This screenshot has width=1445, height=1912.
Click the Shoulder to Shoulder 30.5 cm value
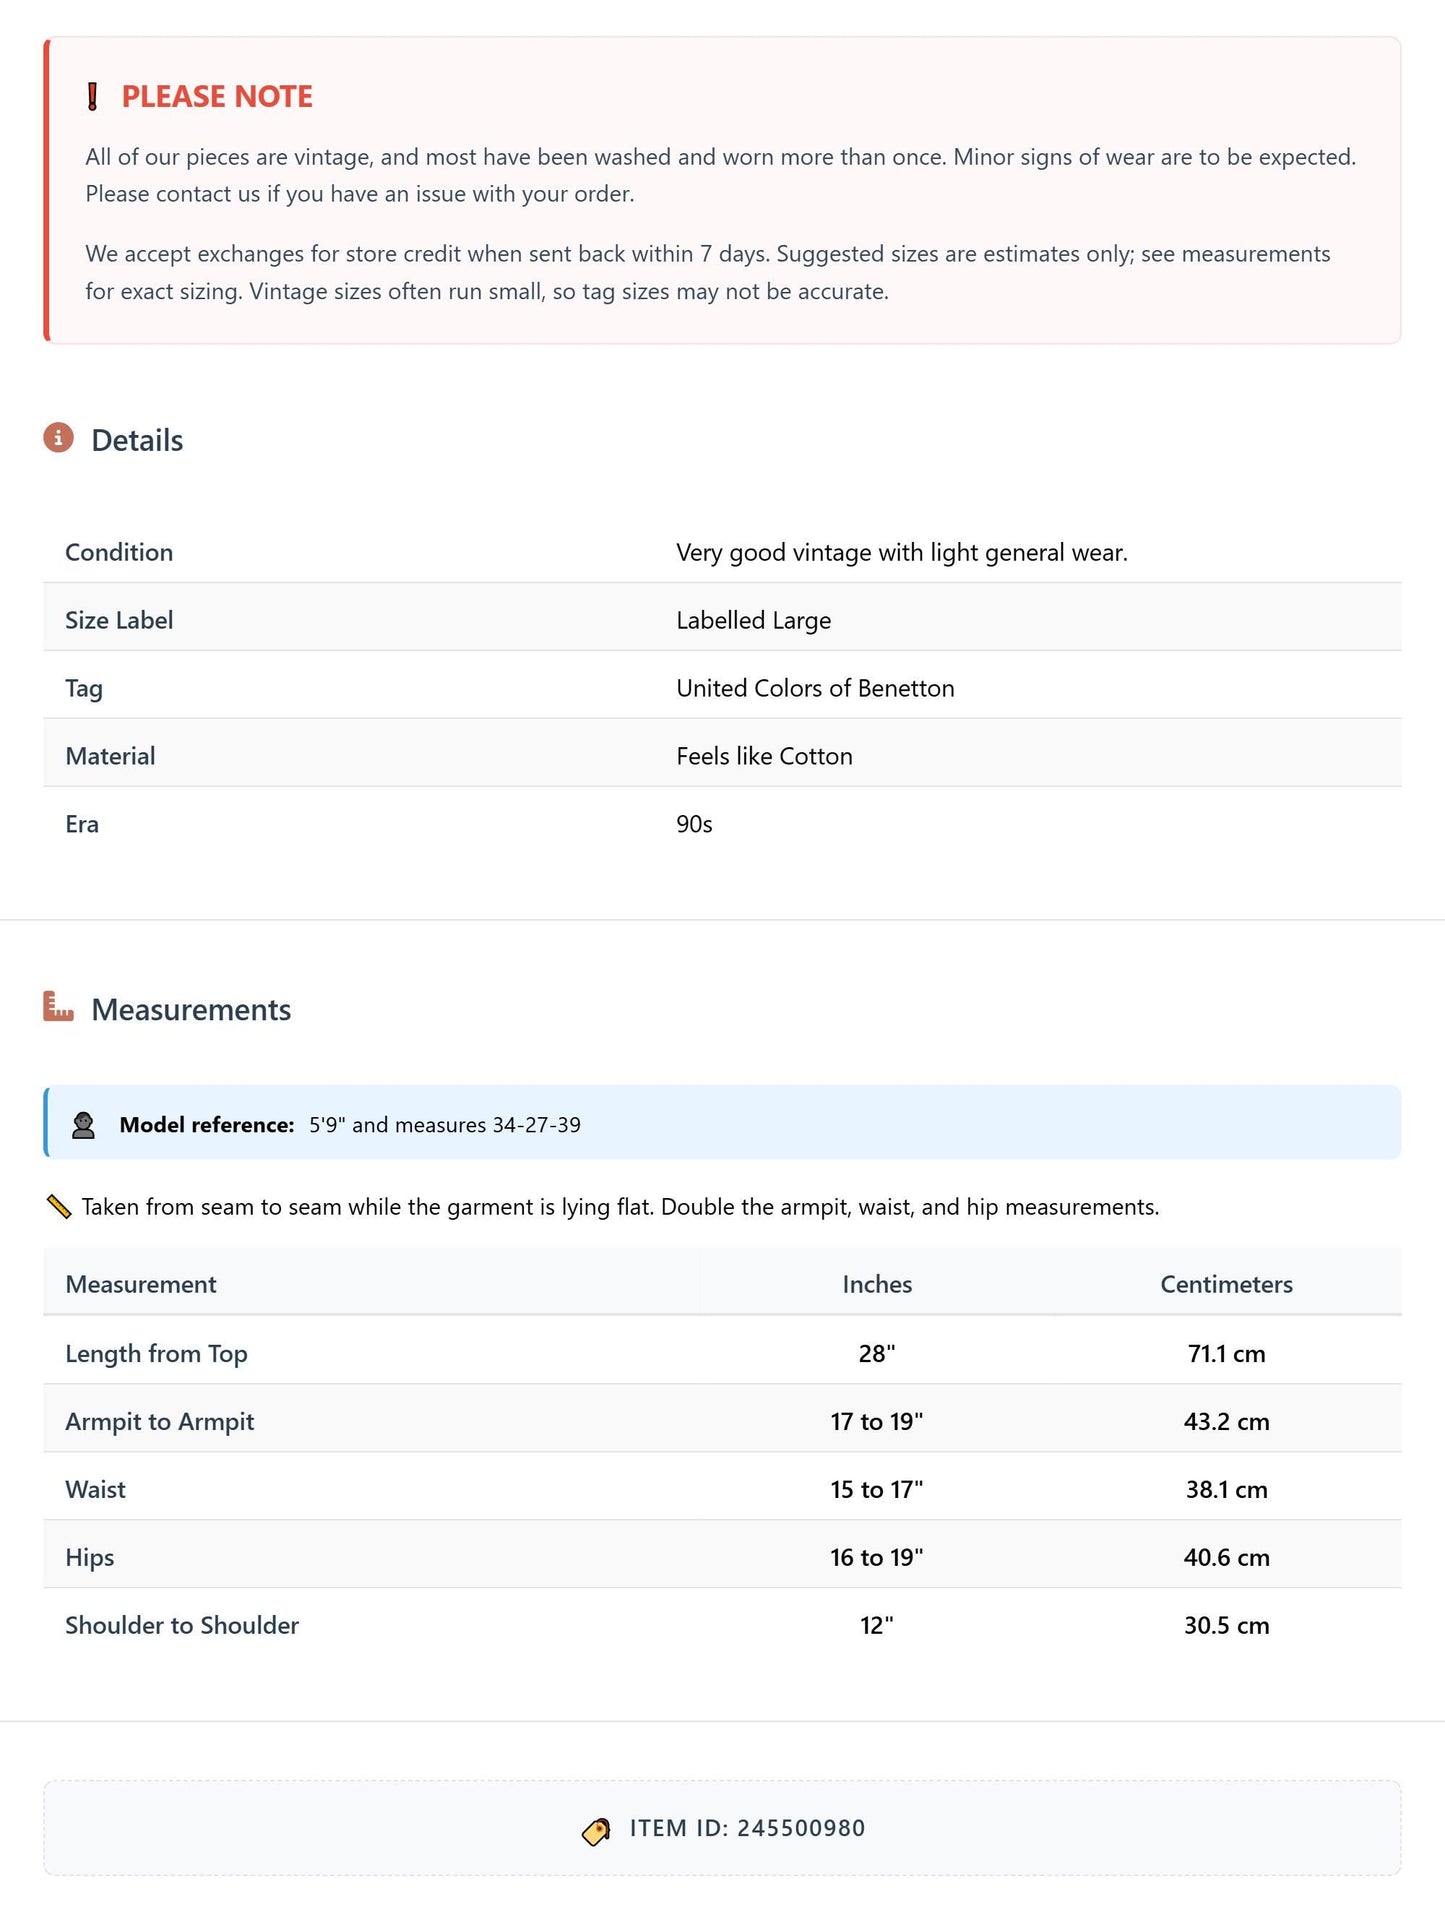click(x=1226, y=1625)
